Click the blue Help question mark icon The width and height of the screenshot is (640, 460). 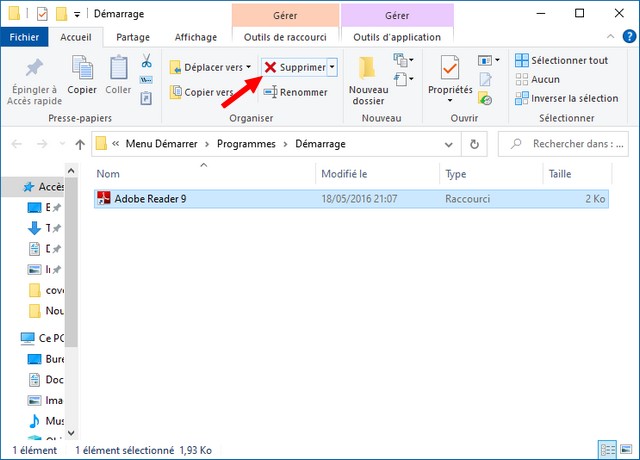(629, 37)
